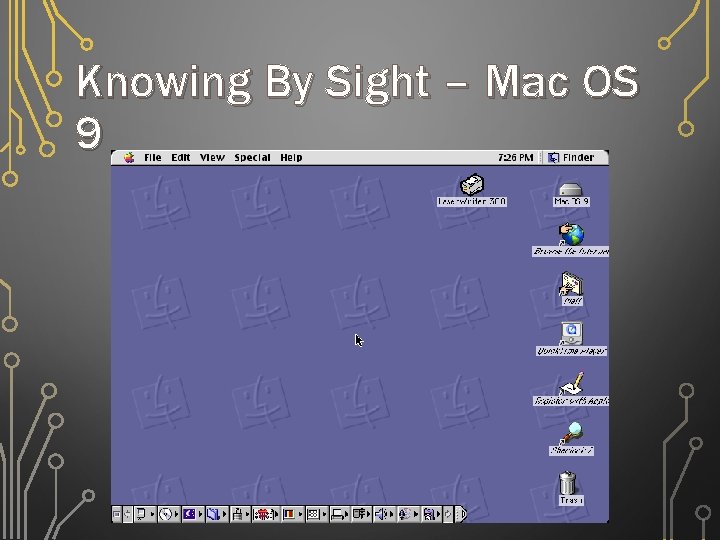Open the printer selector module
Viewport: 720px width, 540px height.
[x=340, y=514]
